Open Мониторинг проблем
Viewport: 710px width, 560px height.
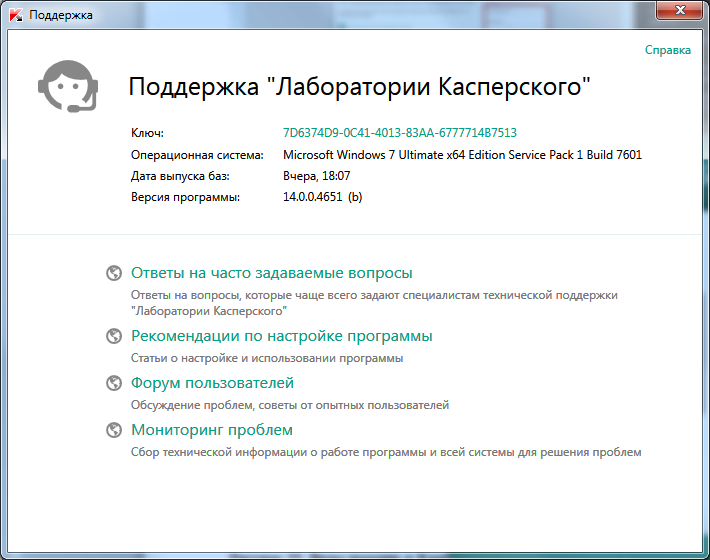[212, 430]
